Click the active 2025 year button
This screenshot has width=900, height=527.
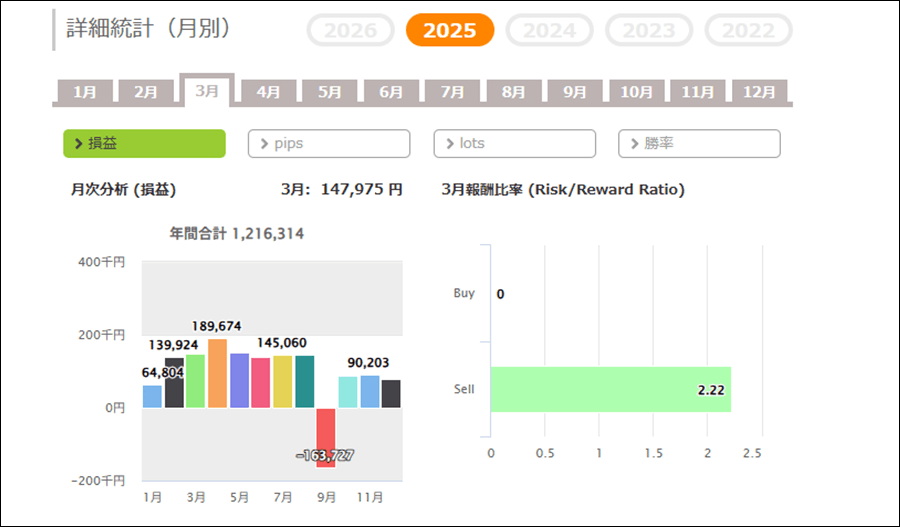pos(450,30)
